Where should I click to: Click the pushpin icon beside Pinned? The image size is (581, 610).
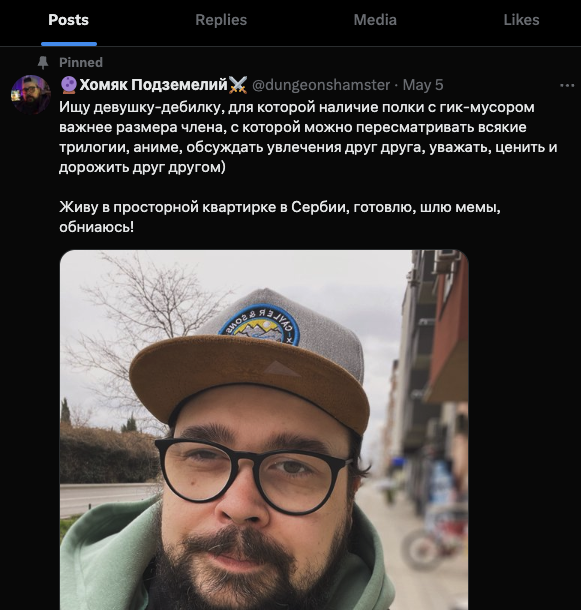coord(42,63)
